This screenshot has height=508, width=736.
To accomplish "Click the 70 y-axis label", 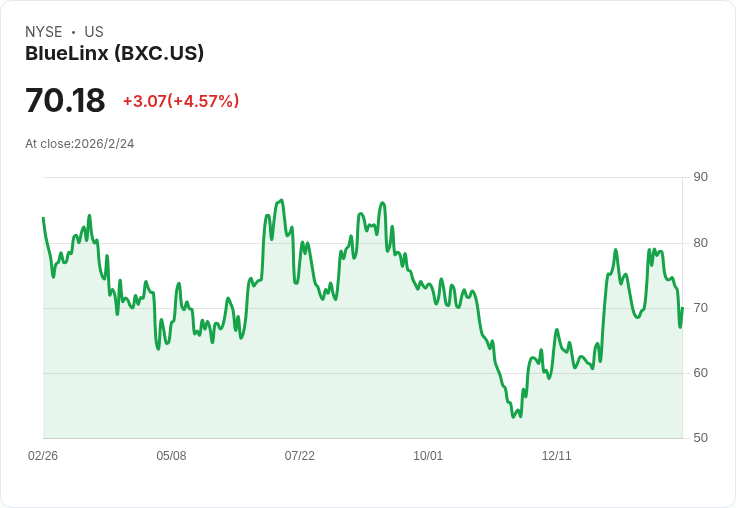I will (x=701, y=307).
